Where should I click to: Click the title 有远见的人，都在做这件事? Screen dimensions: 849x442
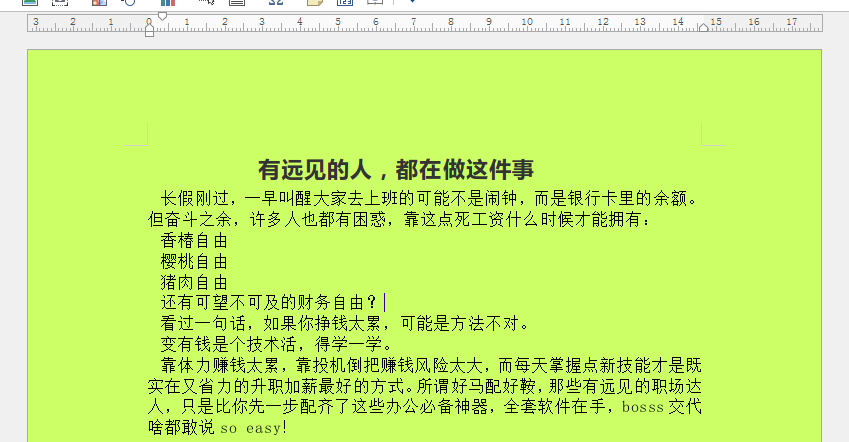[396, 170]
